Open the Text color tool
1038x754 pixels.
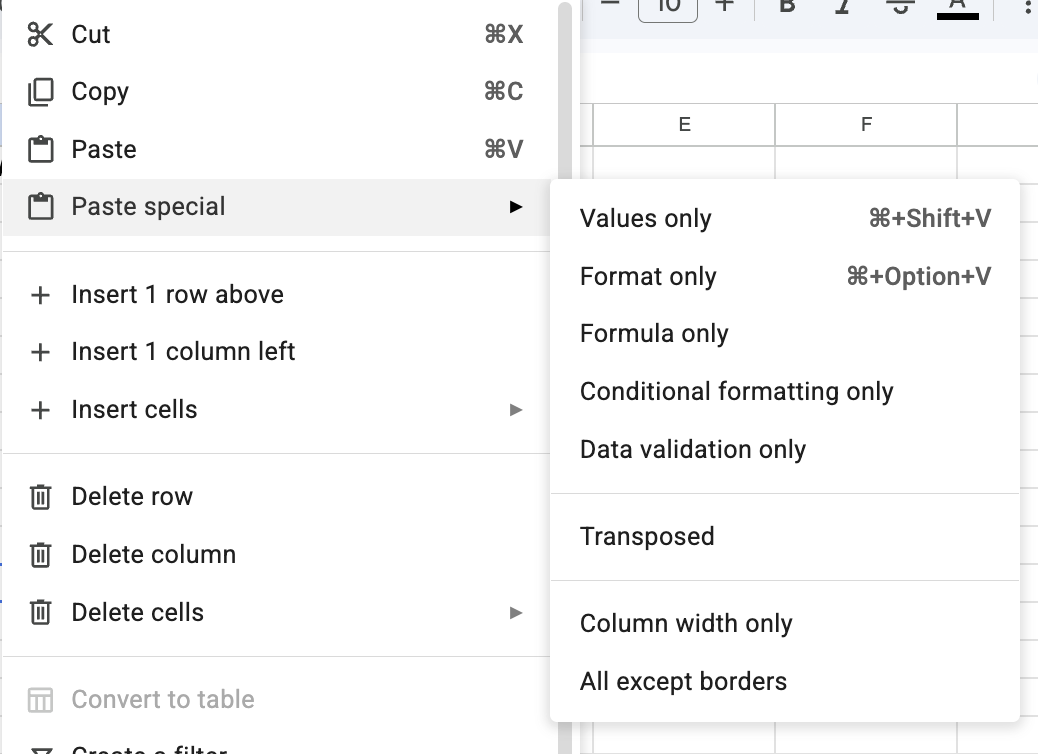pyautogui.click(x=957, y=8)
